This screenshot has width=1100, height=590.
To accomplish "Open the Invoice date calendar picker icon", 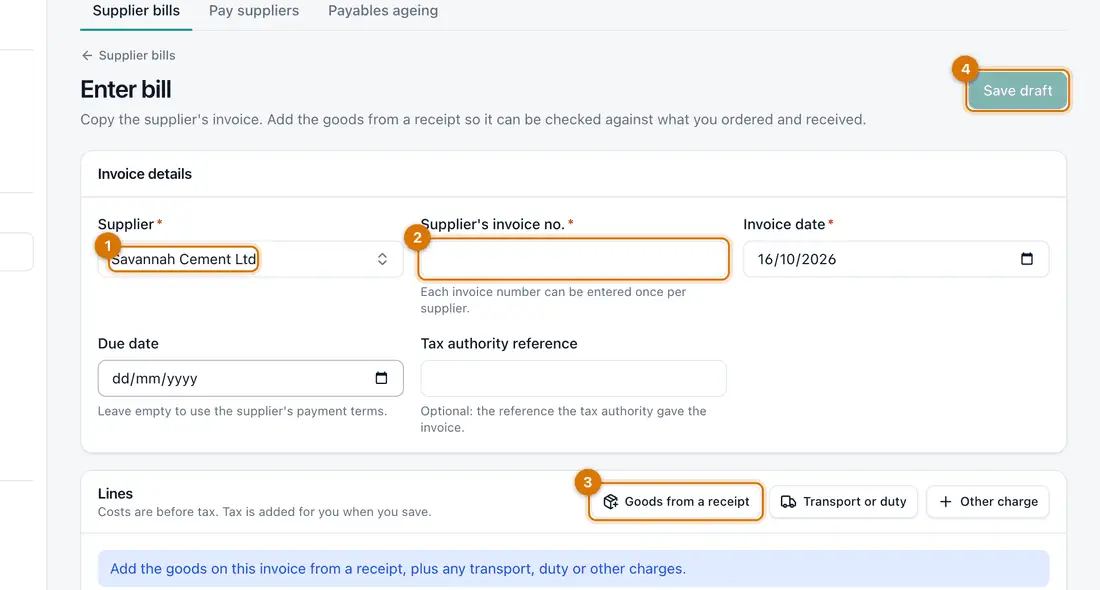I will point(1027,259).
